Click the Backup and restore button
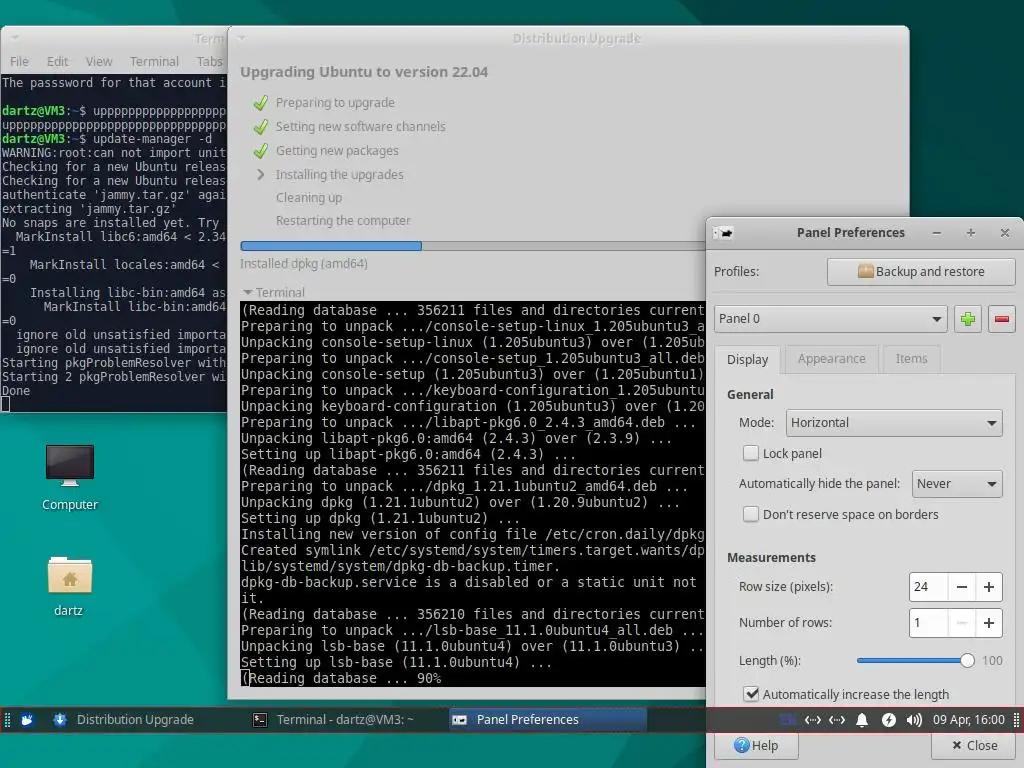This screenshot has width=1024, height=768. point(921,272)
